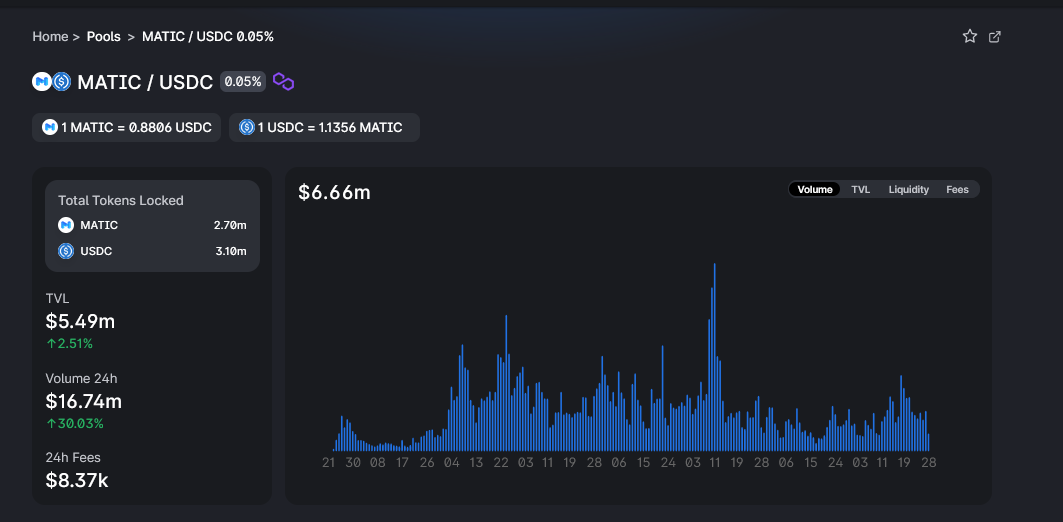Image resolution: width=1063 pixels, height=522 pixels.
Task: Click MATIC token logo beside pool title
Action: [41, 82]
